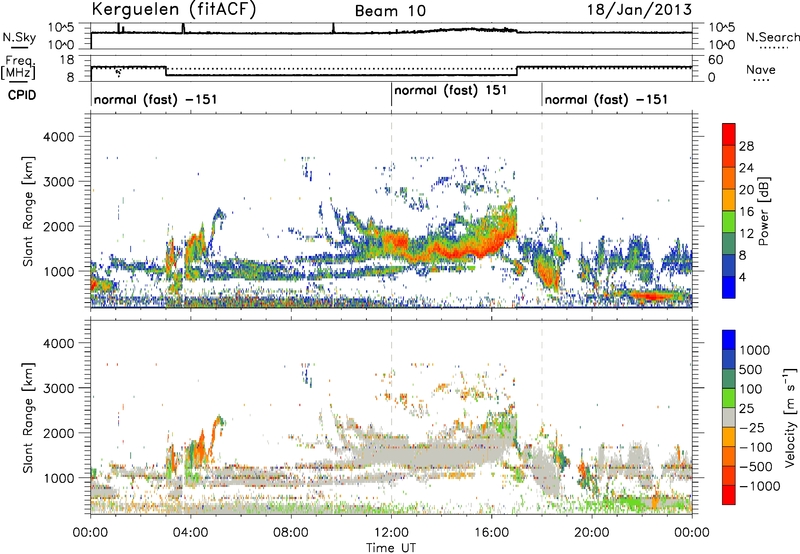This screenshot has width=800, height=554.
Task: Click the velocity panel 'Slant Range [km]' label
Action: point(28,417)
